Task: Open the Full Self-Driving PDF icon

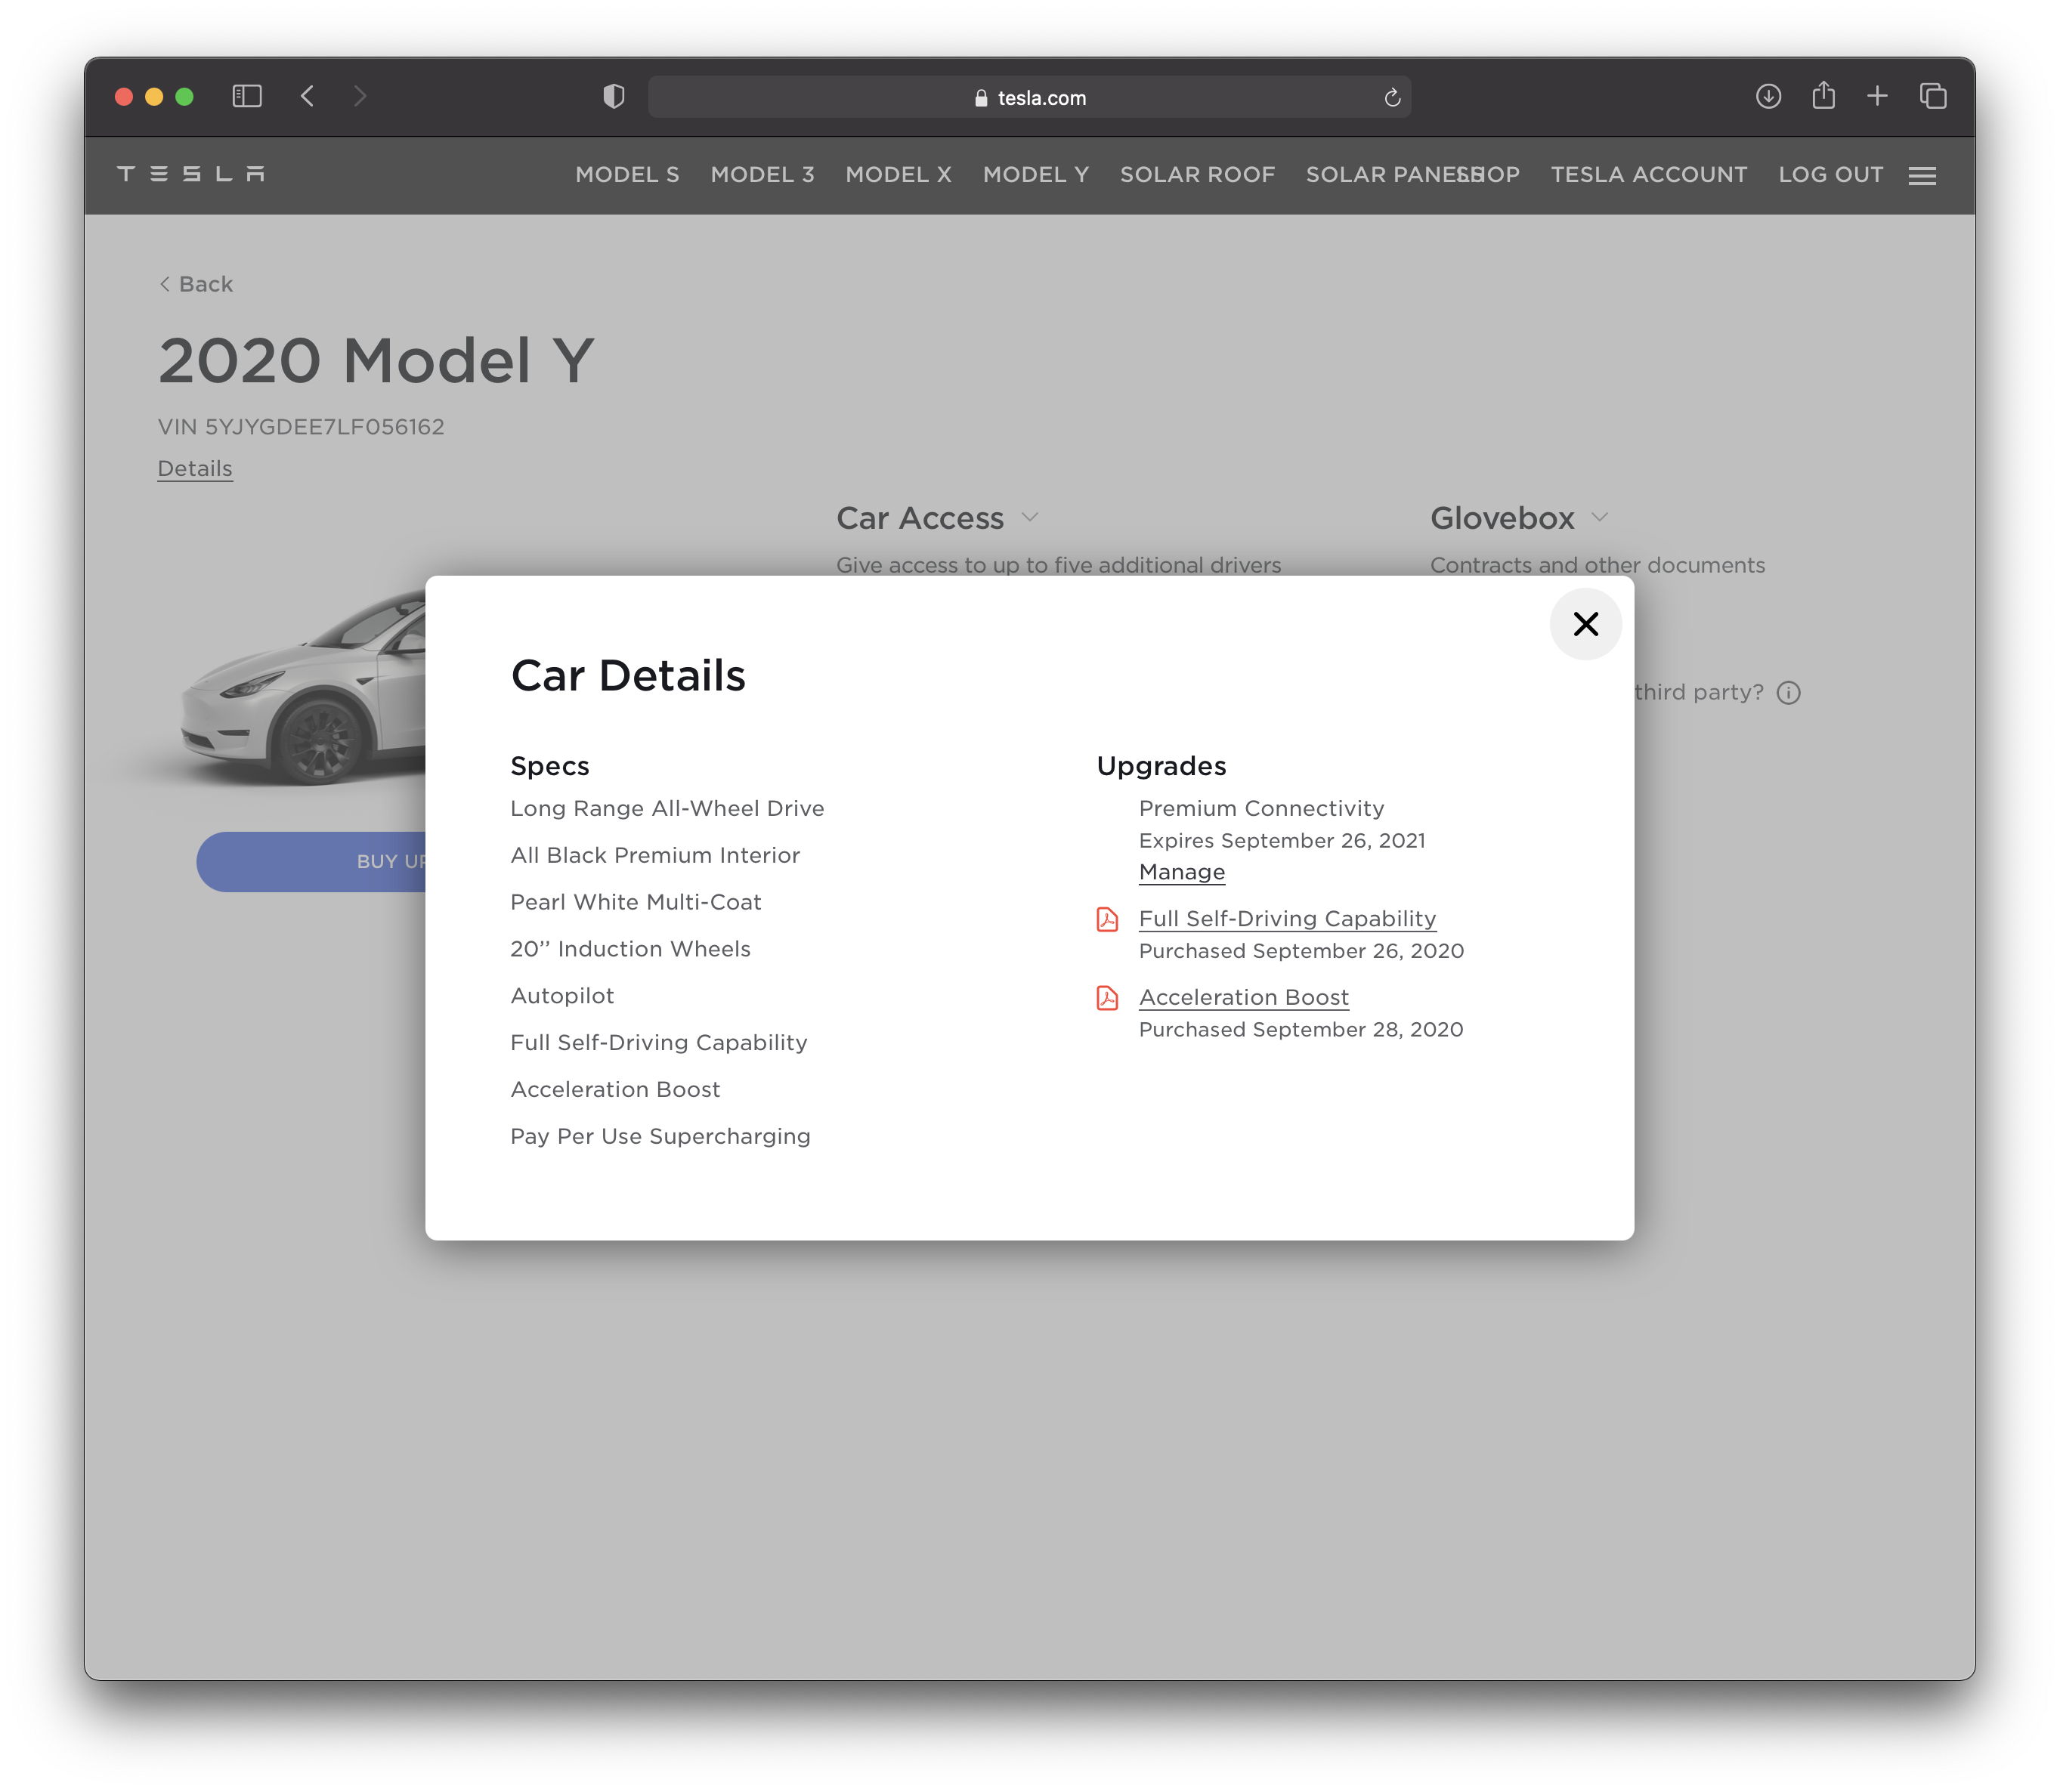Action: pos(1107,919)
